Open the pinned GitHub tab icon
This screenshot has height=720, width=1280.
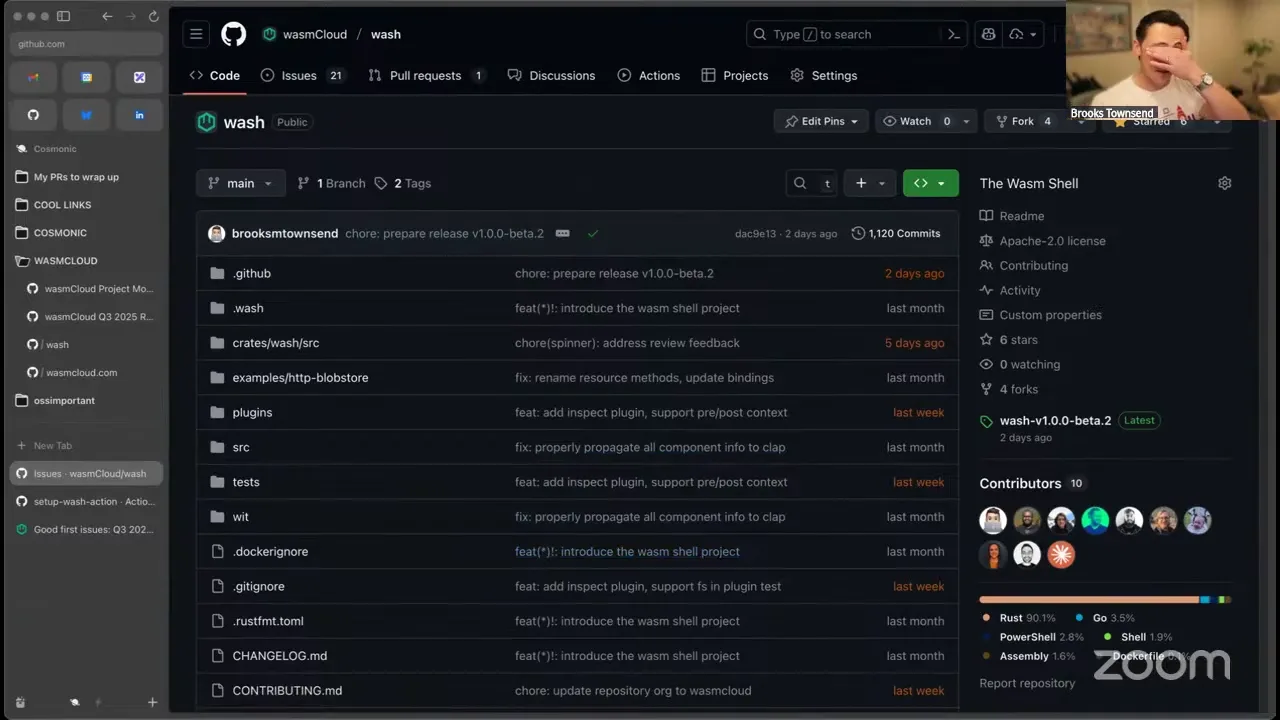33,115
